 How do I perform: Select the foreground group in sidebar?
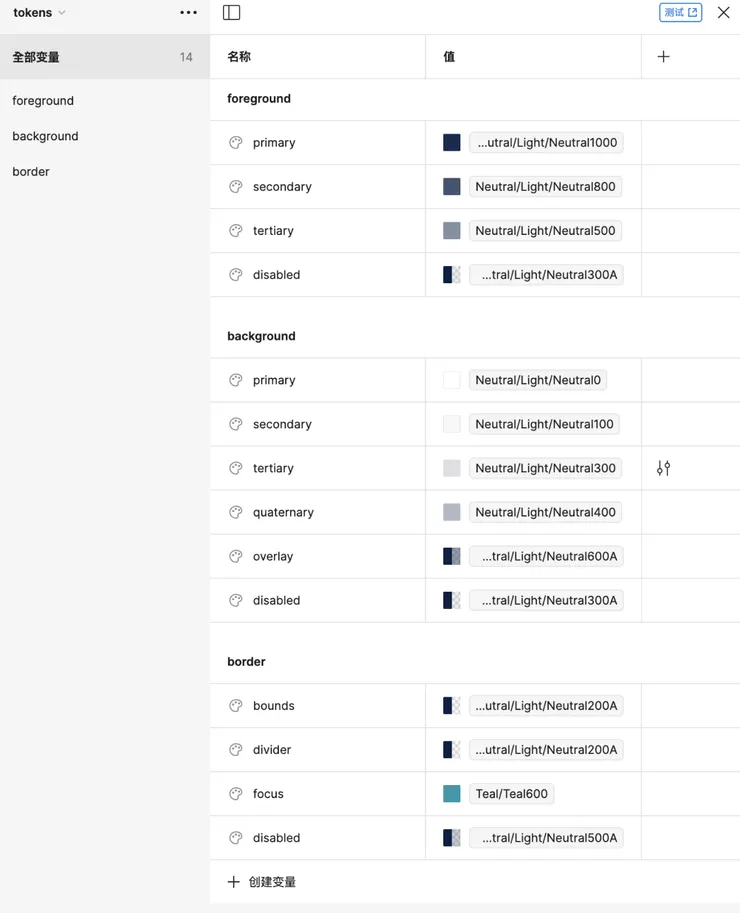pos(43,101)
